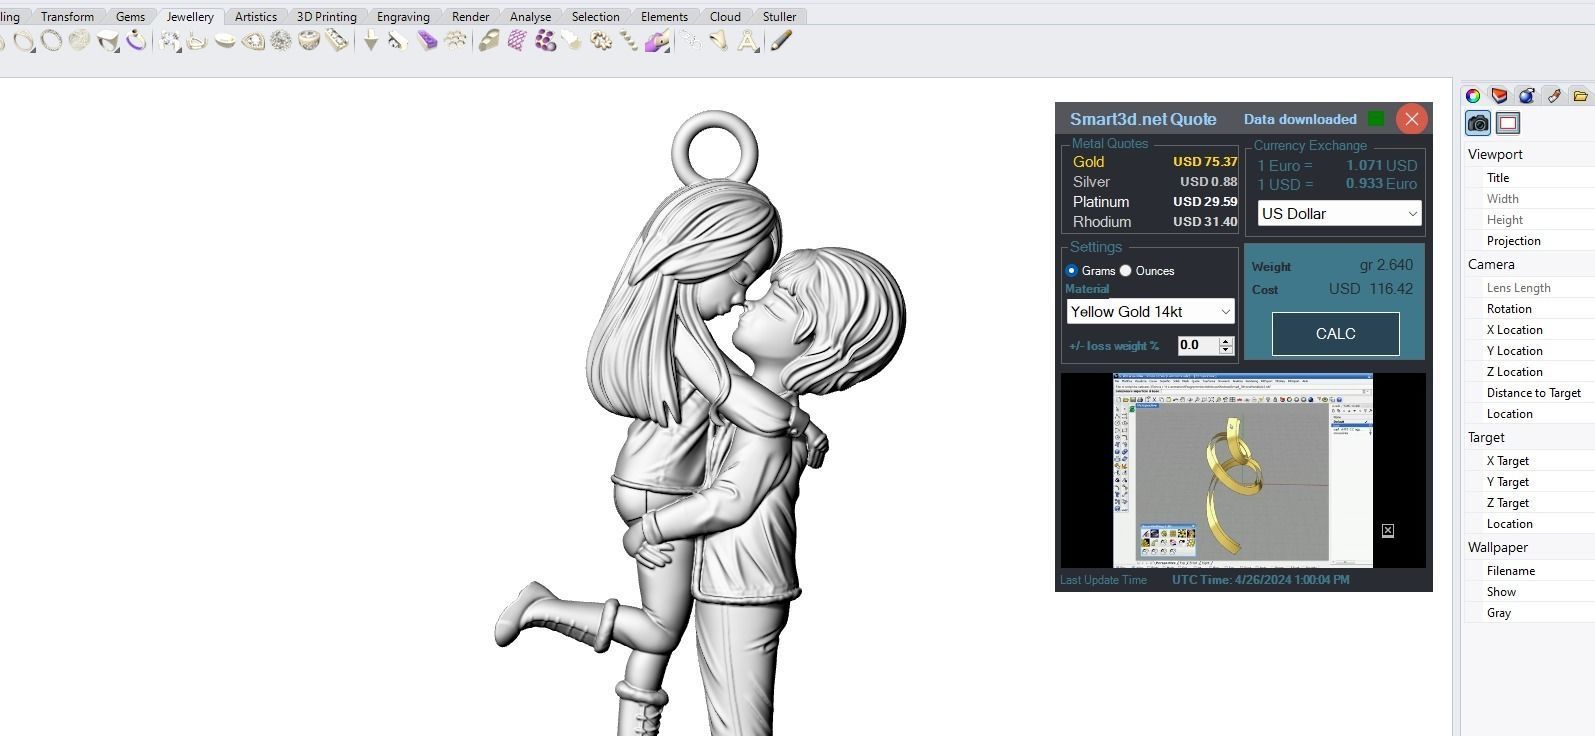Click the Distance to Target row
Image resolution: width=1595 pixels, height=736 pixels.
pyautogui.click(x=1530, y=393)
